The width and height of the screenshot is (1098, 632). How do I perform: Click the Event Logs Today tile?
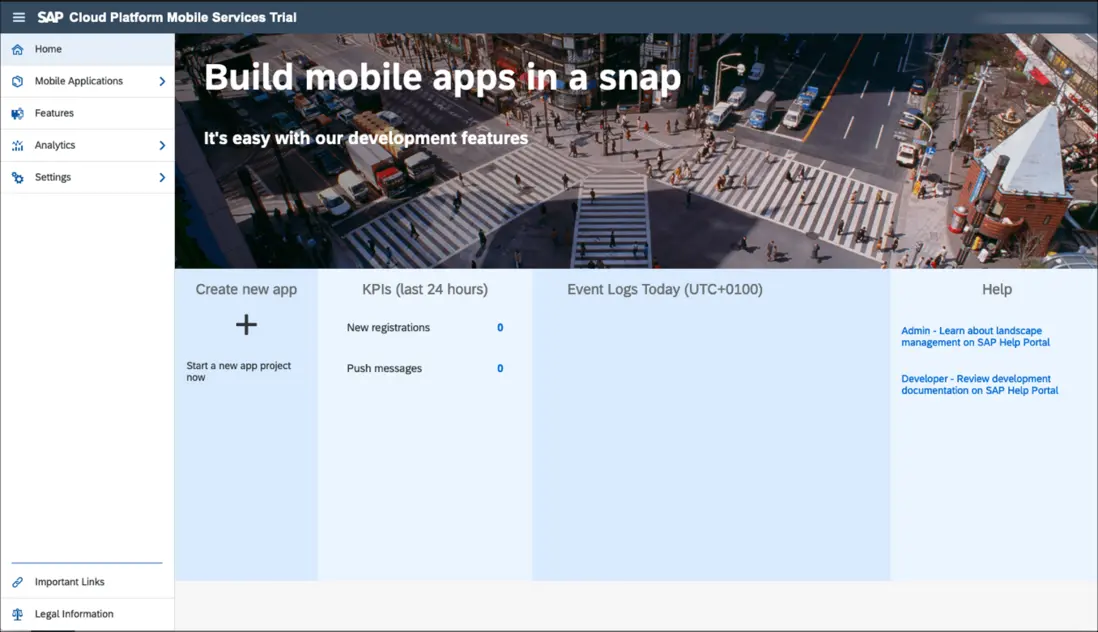[x=710, y=425]
